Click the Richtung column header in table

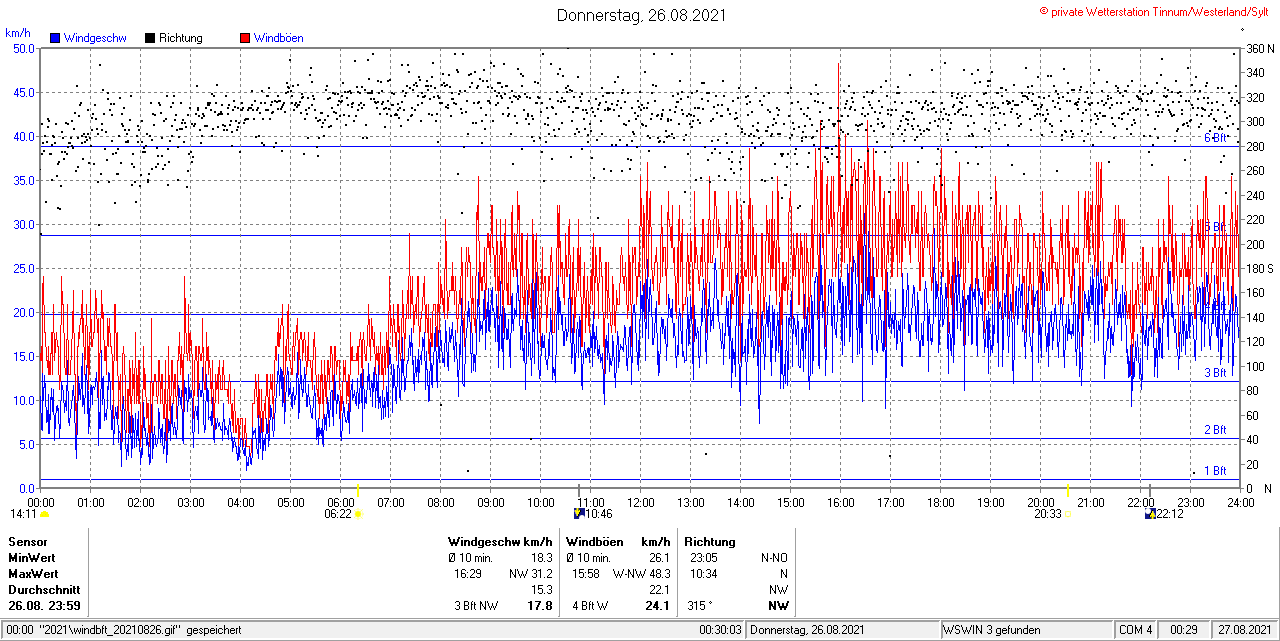coord(710,541)
